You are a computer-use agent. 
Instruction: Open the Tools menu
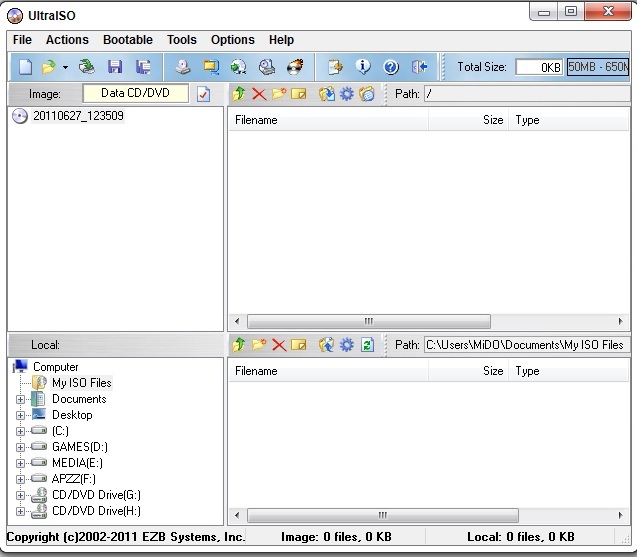click(182, 40)
